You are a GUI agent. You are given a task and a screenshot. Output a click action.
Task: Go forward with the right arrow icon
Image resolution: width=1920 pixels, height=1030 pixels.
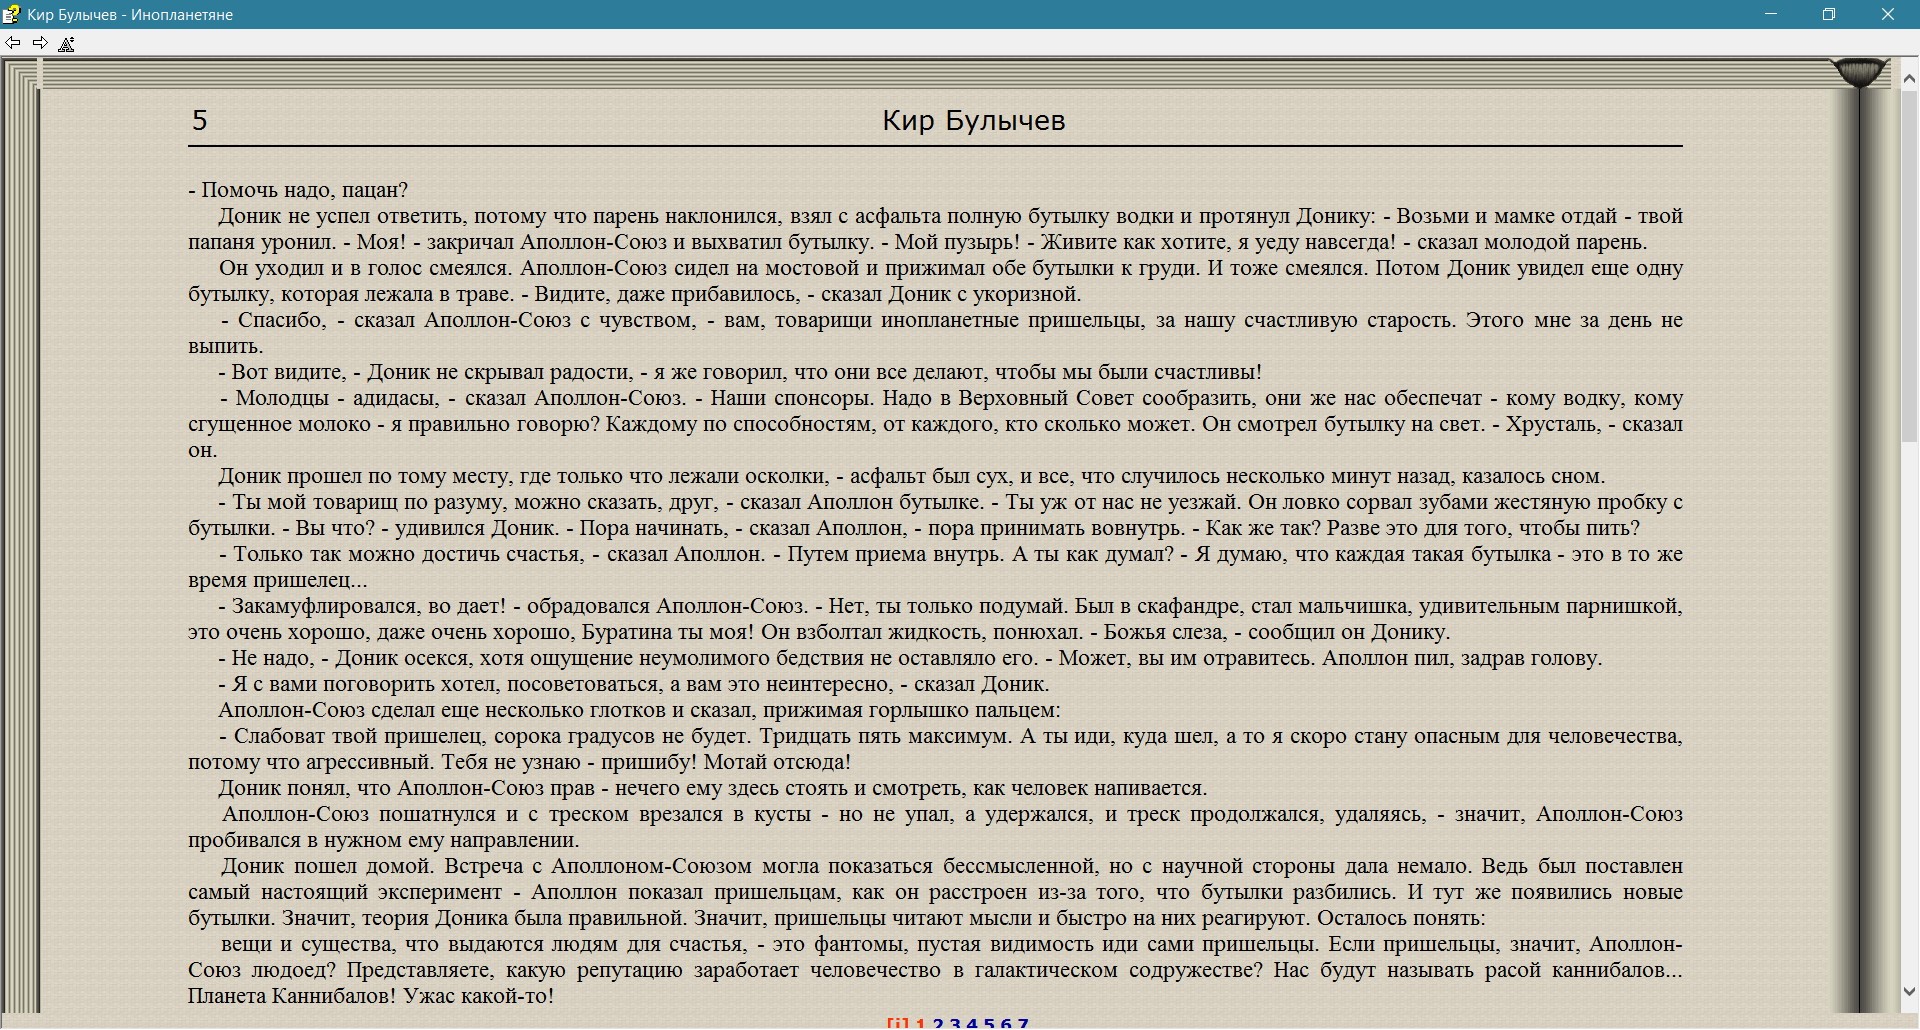tap(40, 43)
